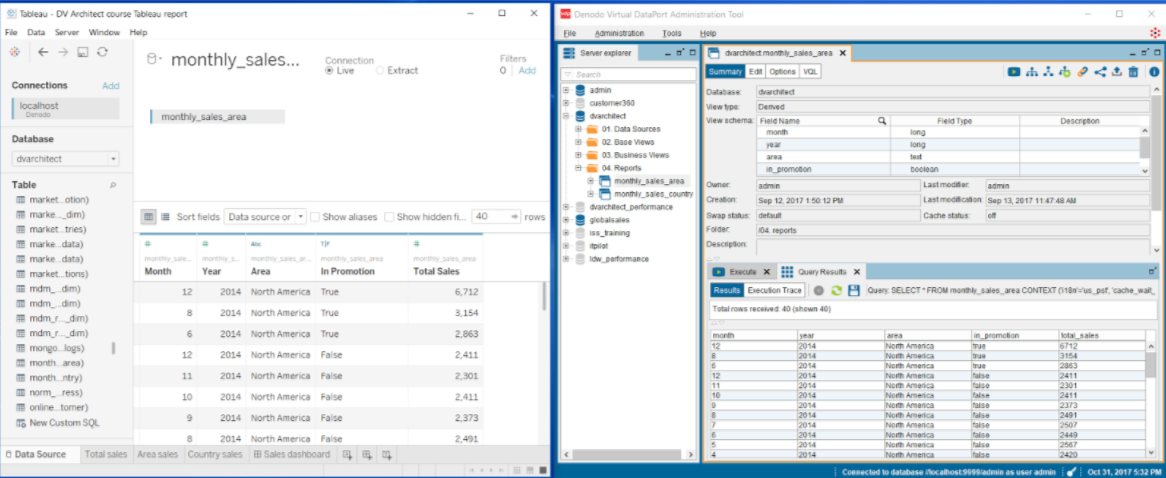Click the green refresh icon in Query Results
This screenshot has height=478, width=1166.
[x=837, y=291]
